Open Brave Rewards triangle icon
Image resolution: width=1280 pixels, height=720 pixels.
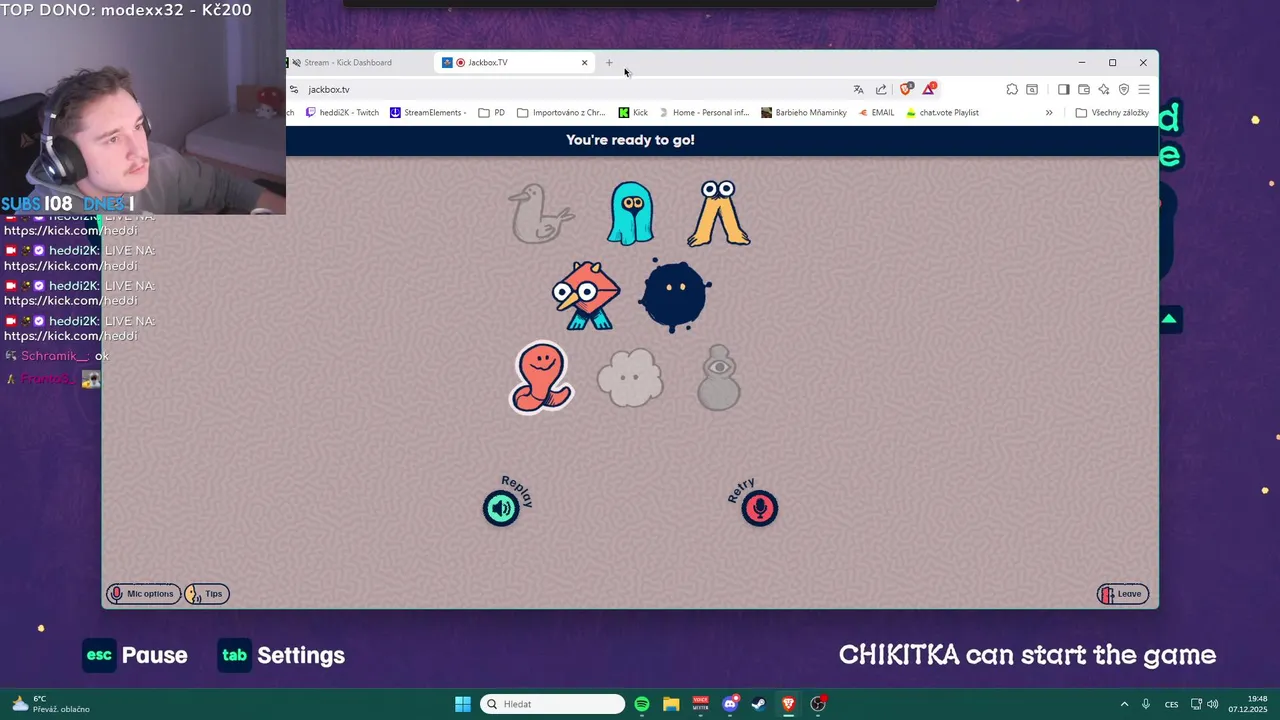tap(929, 89)
